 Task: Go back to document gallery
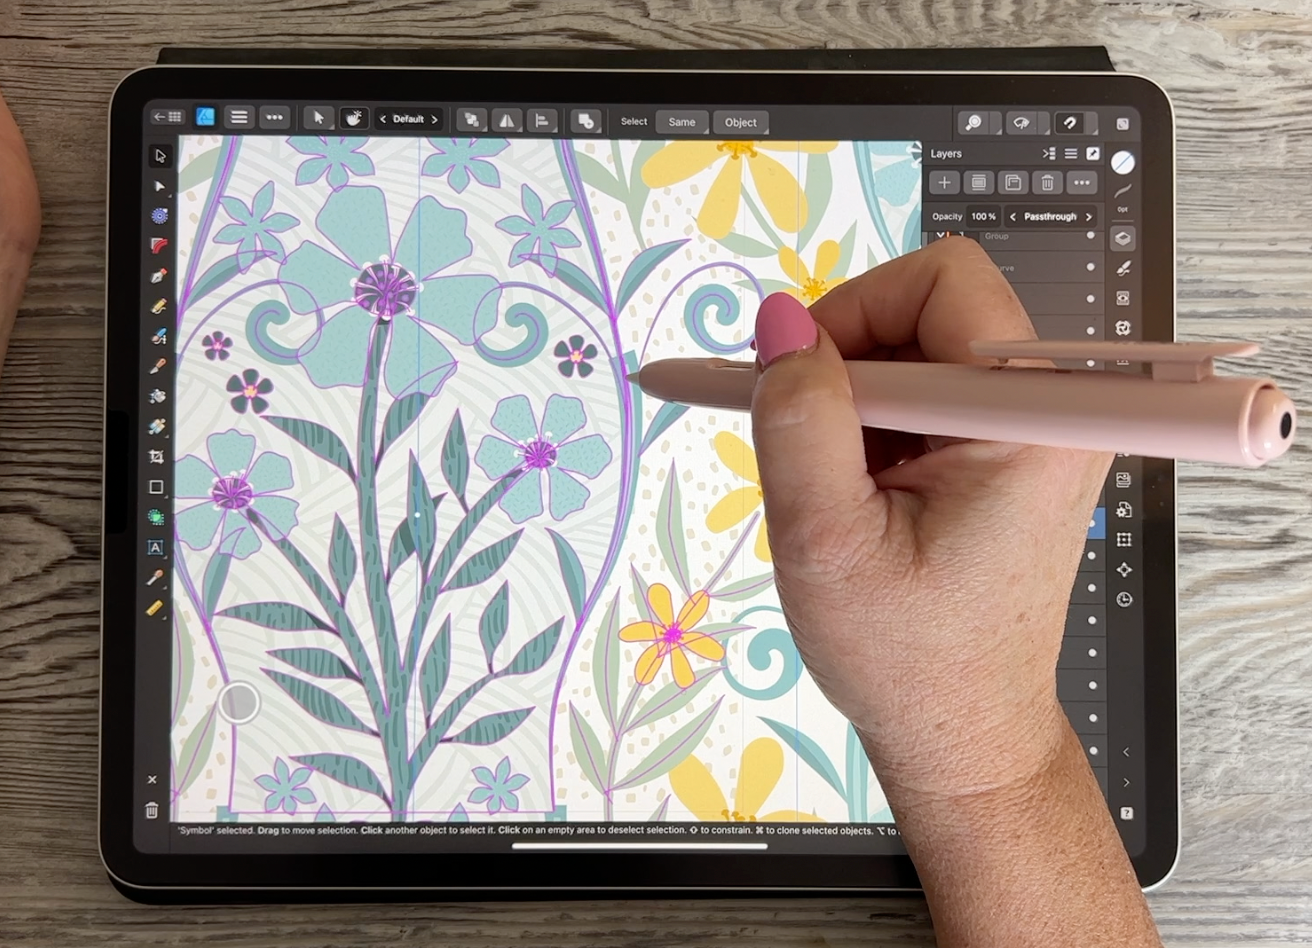[167, 118]
